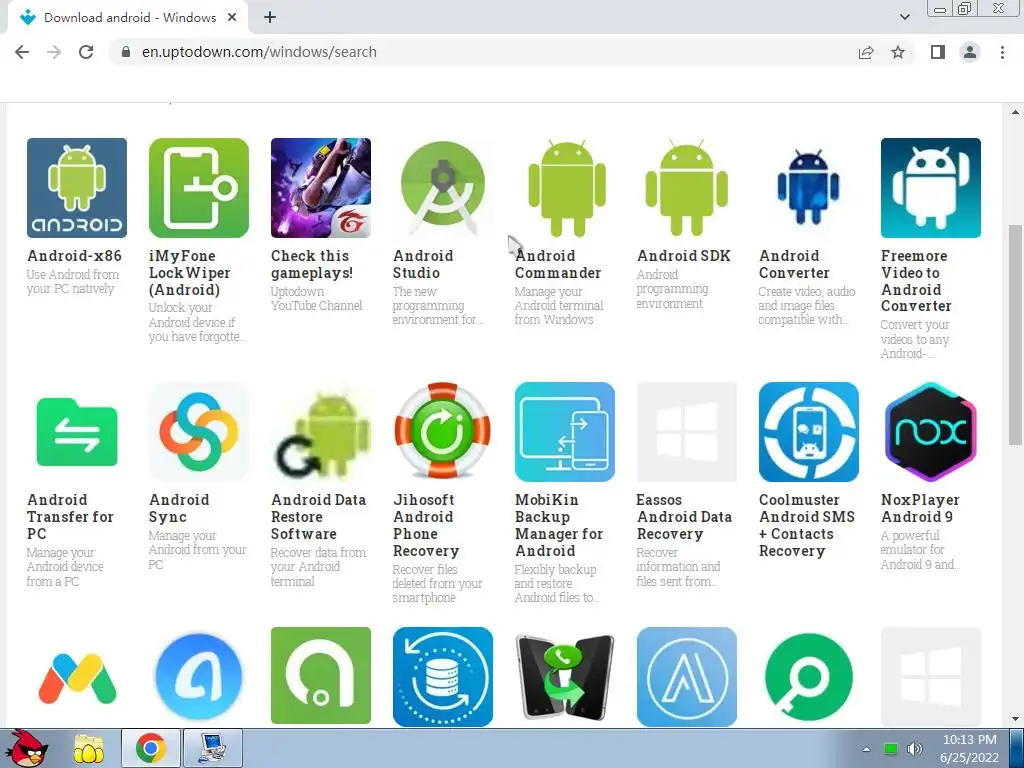
Task: Click the address bar URL
Action: point(259,52)
